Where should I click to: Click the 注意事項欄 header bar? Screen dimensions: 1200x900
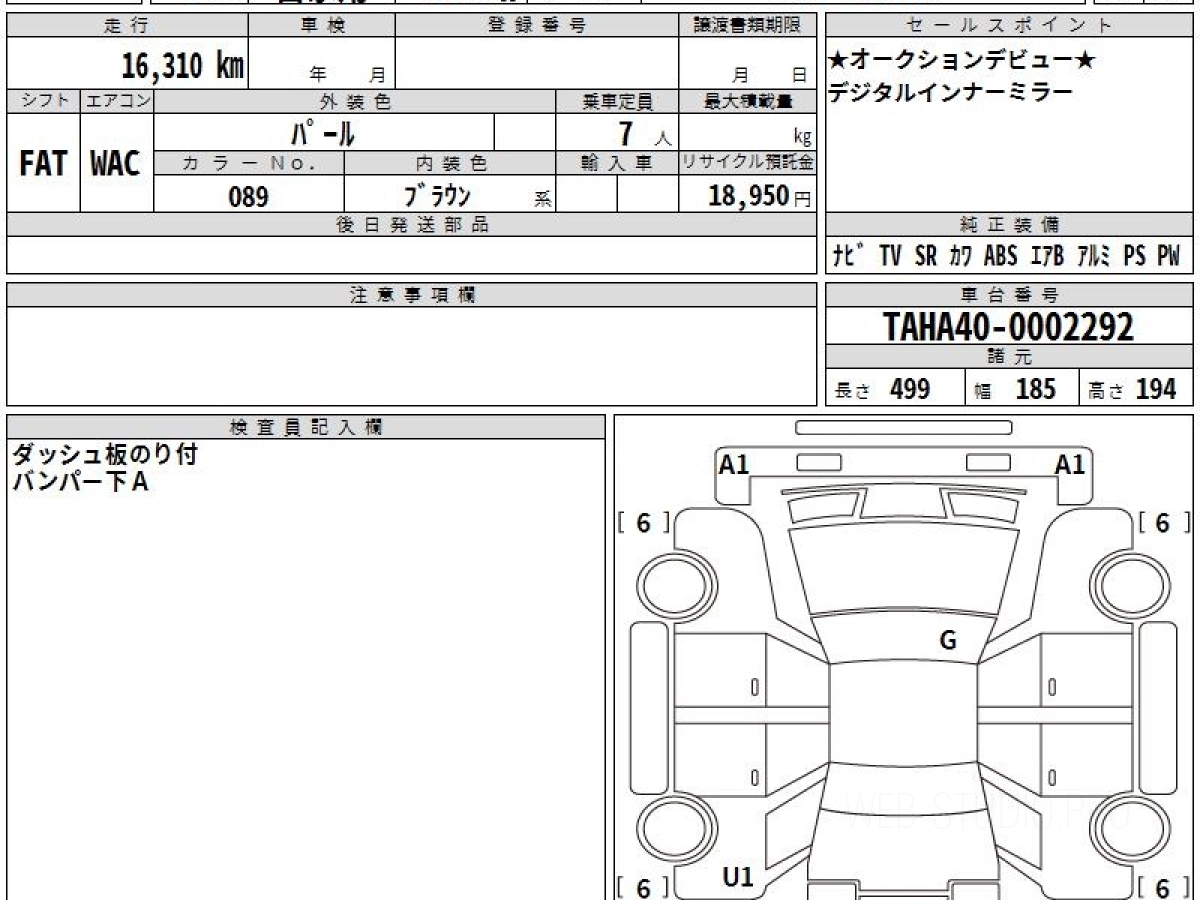(412, 295)
